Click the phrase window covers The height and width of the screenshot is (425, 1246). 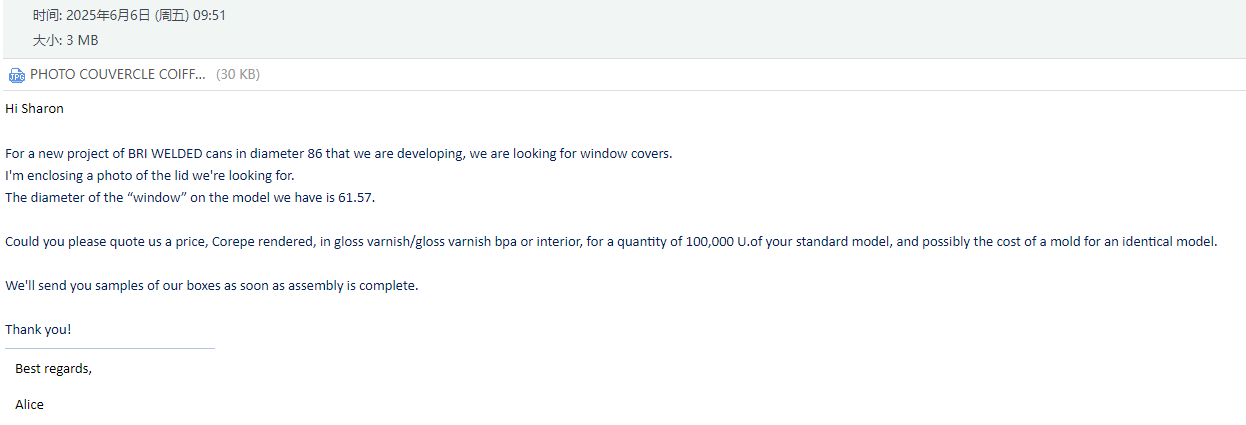click(626, 153)
